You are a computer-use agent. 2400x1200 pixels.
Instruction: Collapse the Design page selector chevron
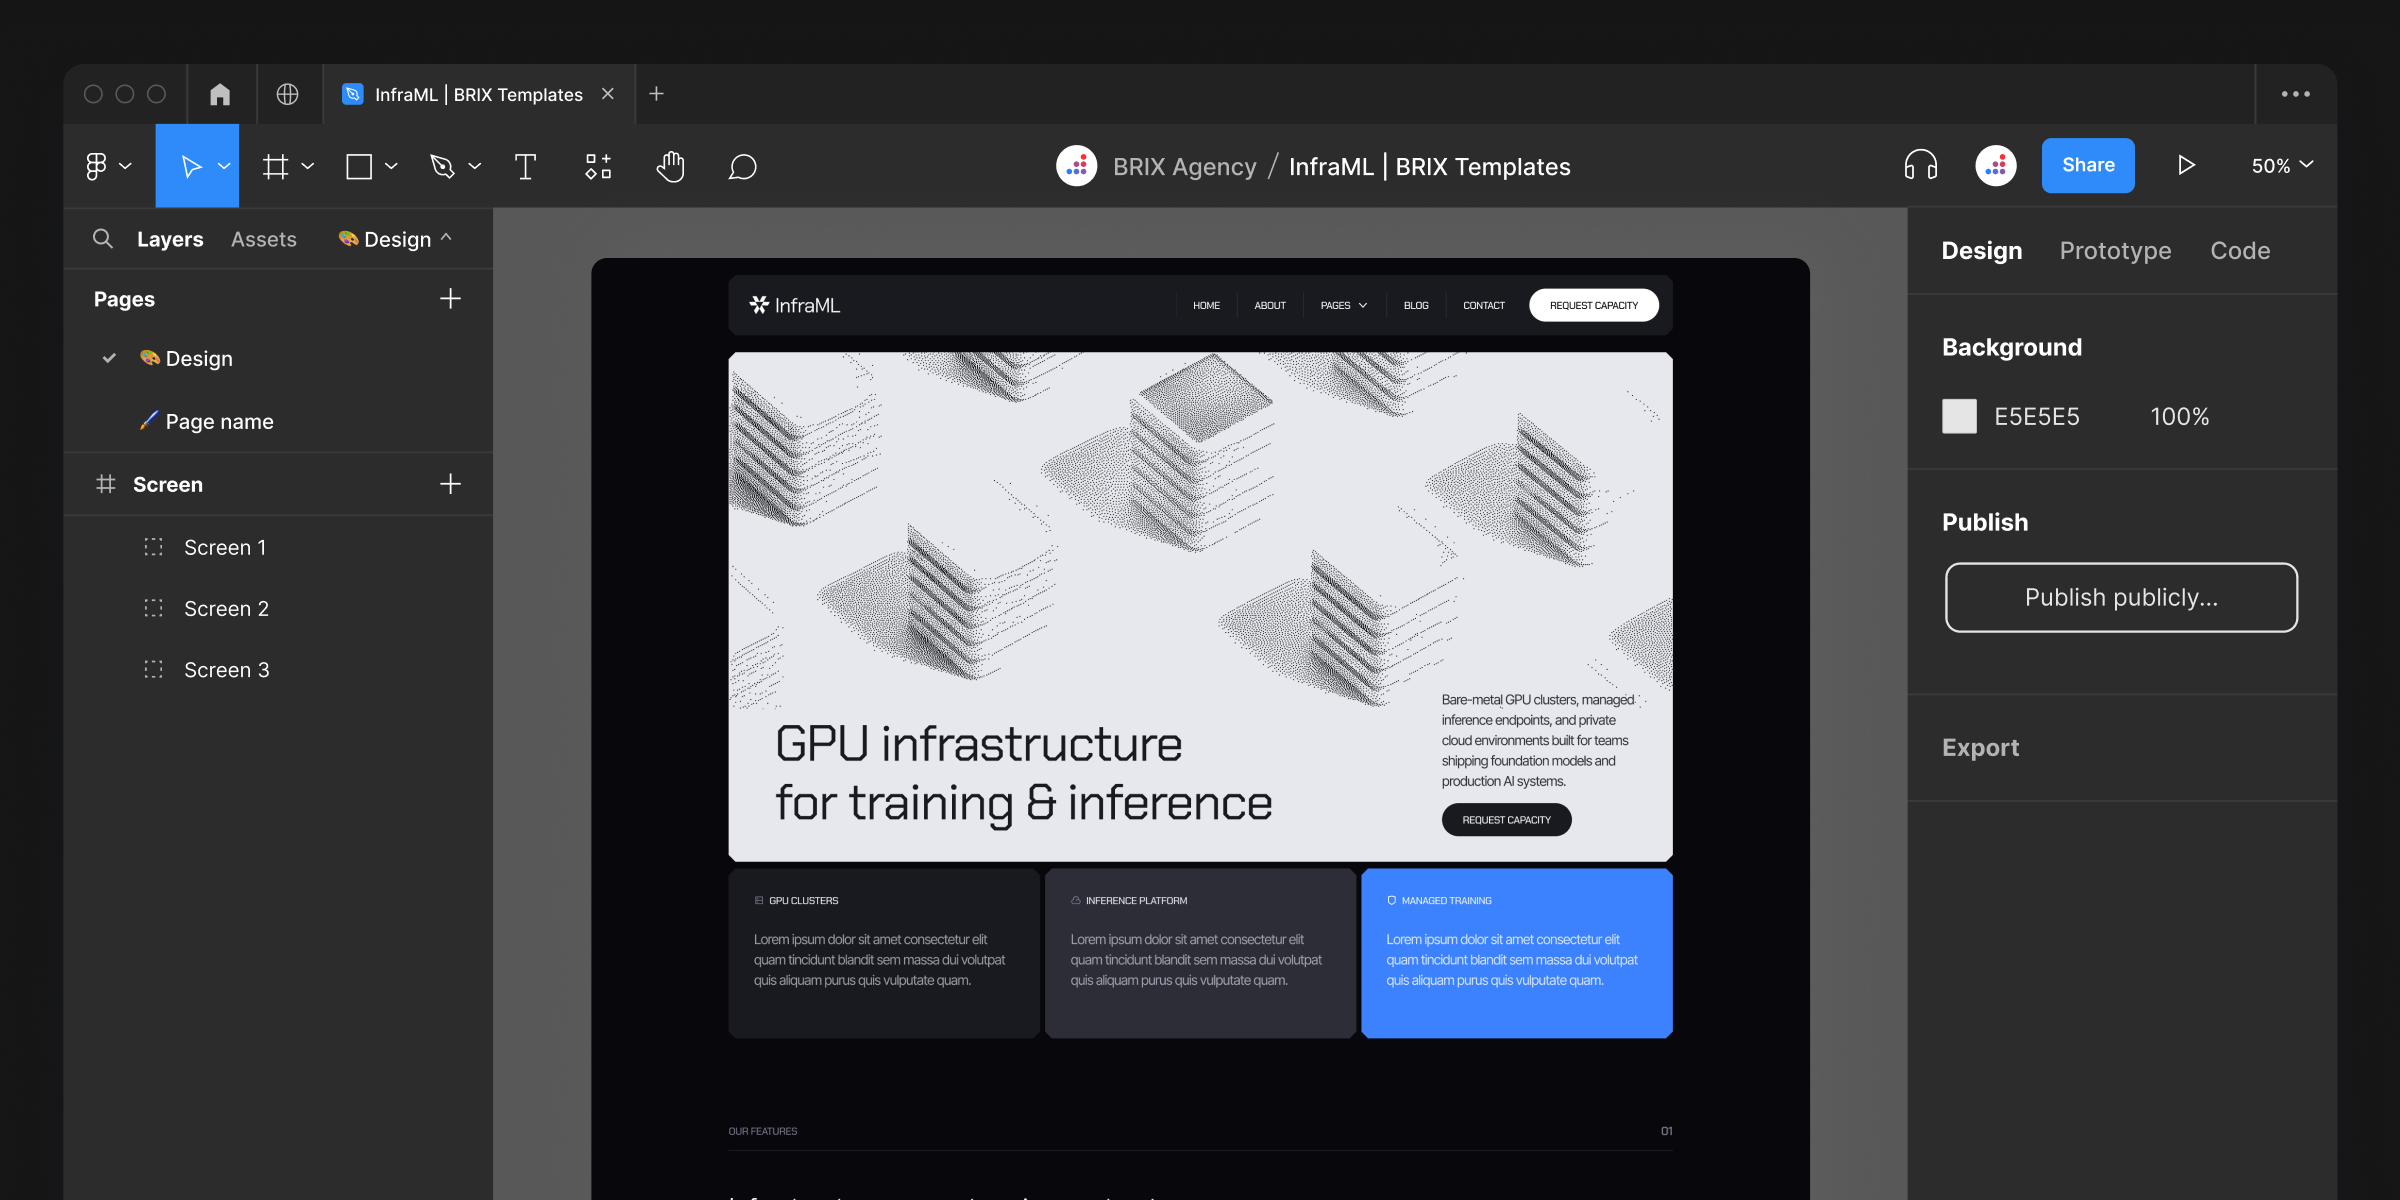[446, 238]
